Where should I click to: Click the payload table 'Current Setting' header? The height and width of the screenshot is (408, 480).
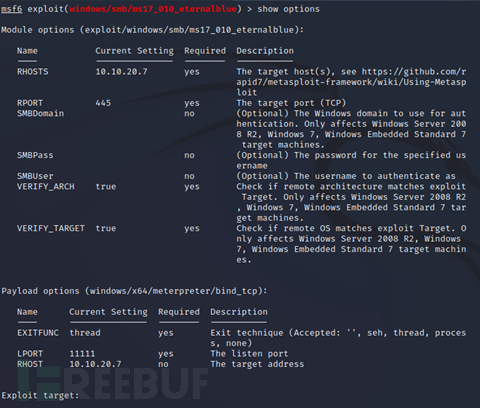[108, 312]
